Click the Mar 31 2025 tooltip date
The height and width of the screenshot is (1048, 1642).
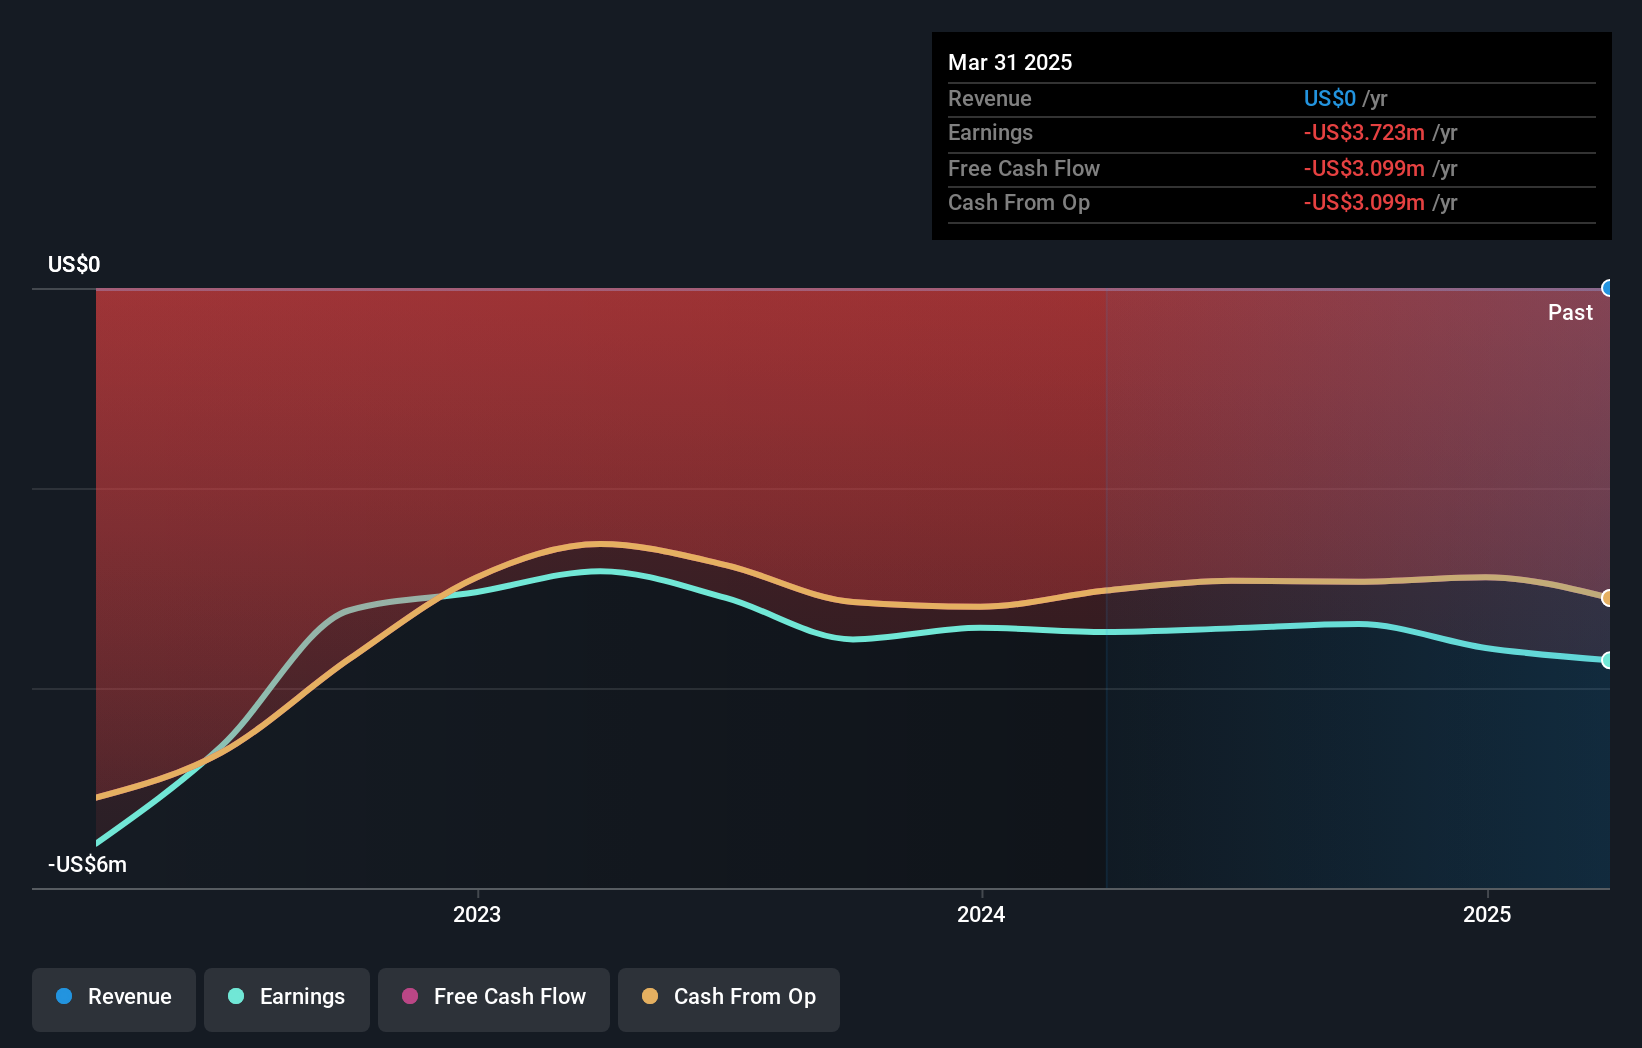(1010, 62)
